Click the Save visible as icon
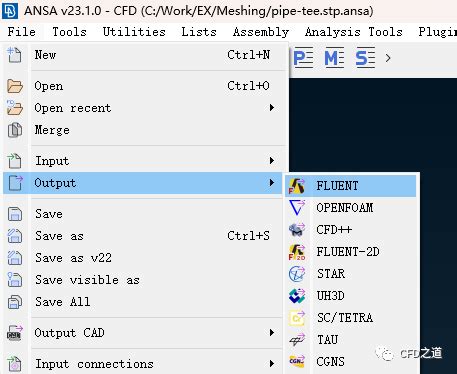Viewport: 457px width, 374px height. (x=15, y=280)
